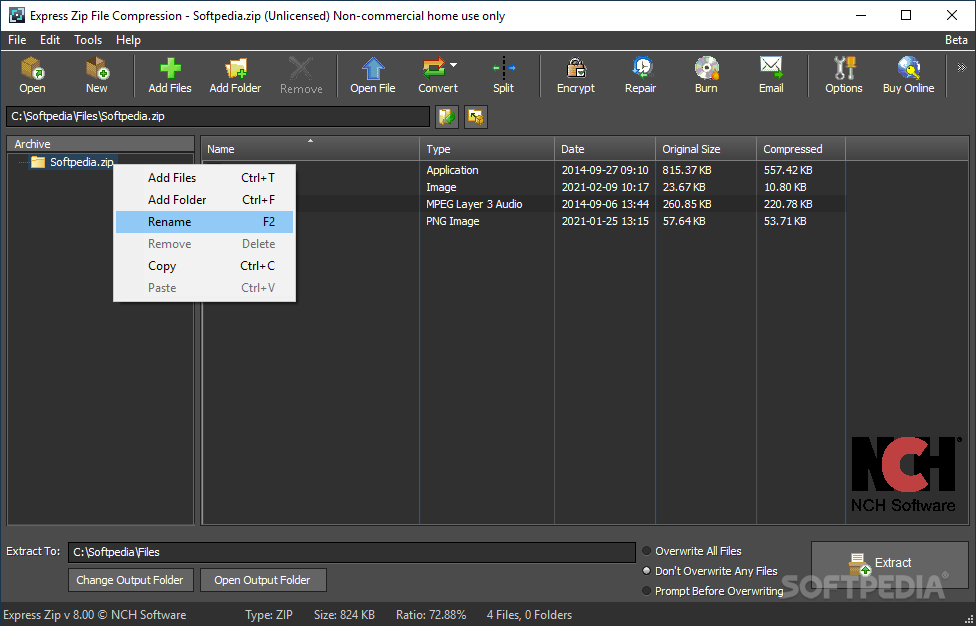Select Softpedia.zip in the Archive tree
The width and height of the screenshot is (976, 626).
pos(82,162)
